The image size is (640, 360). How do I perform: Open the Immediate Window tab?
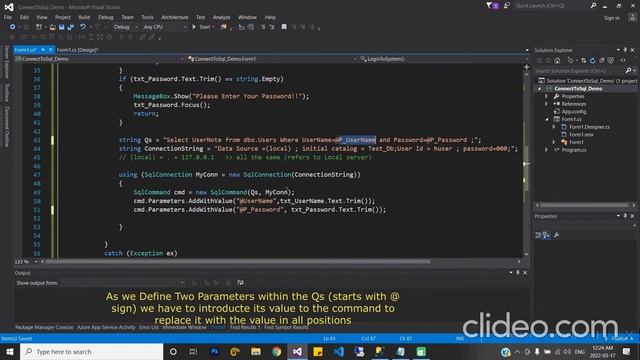(184, 327)
